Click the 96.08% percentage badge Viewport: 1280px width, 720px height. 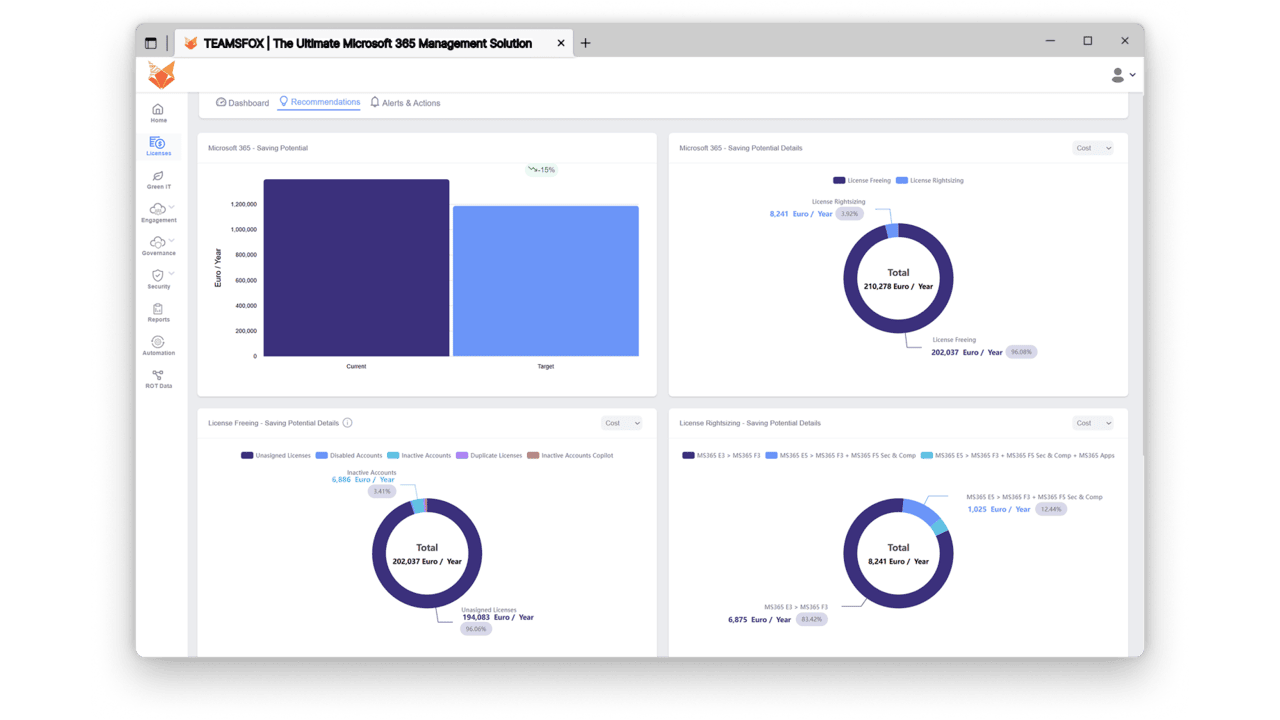tap(1021, 352)
